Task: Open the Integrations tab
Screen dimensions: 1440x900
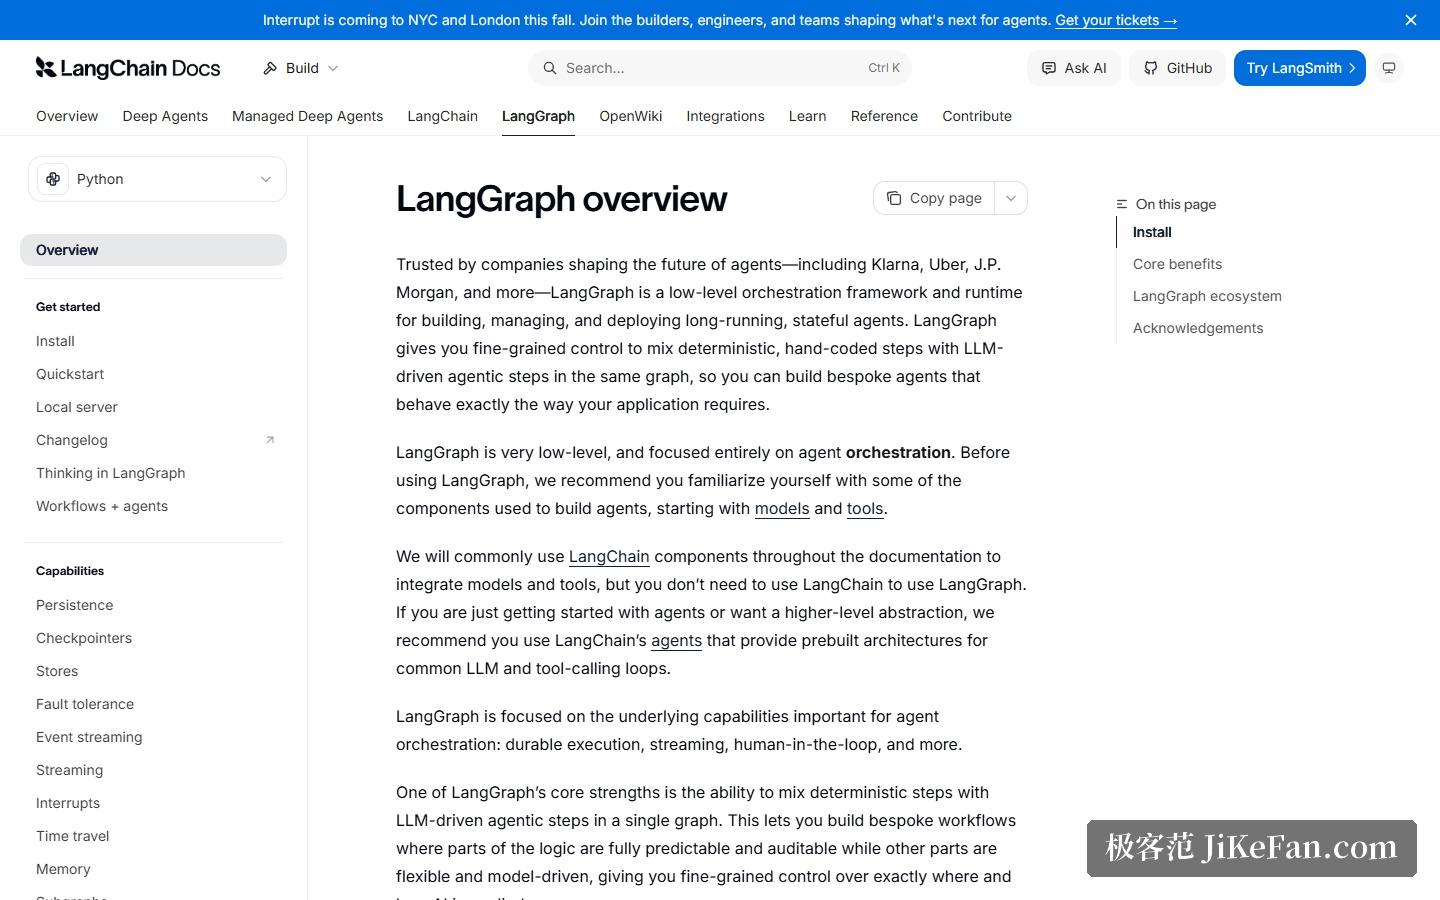Action: [725, 116]
